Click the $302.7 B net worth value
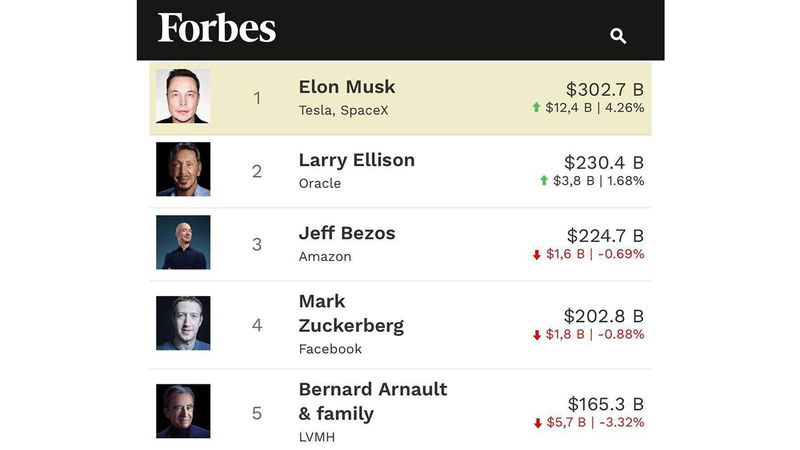Image resolution: width=800 pixels, height=450 pixels. (605, 90)
